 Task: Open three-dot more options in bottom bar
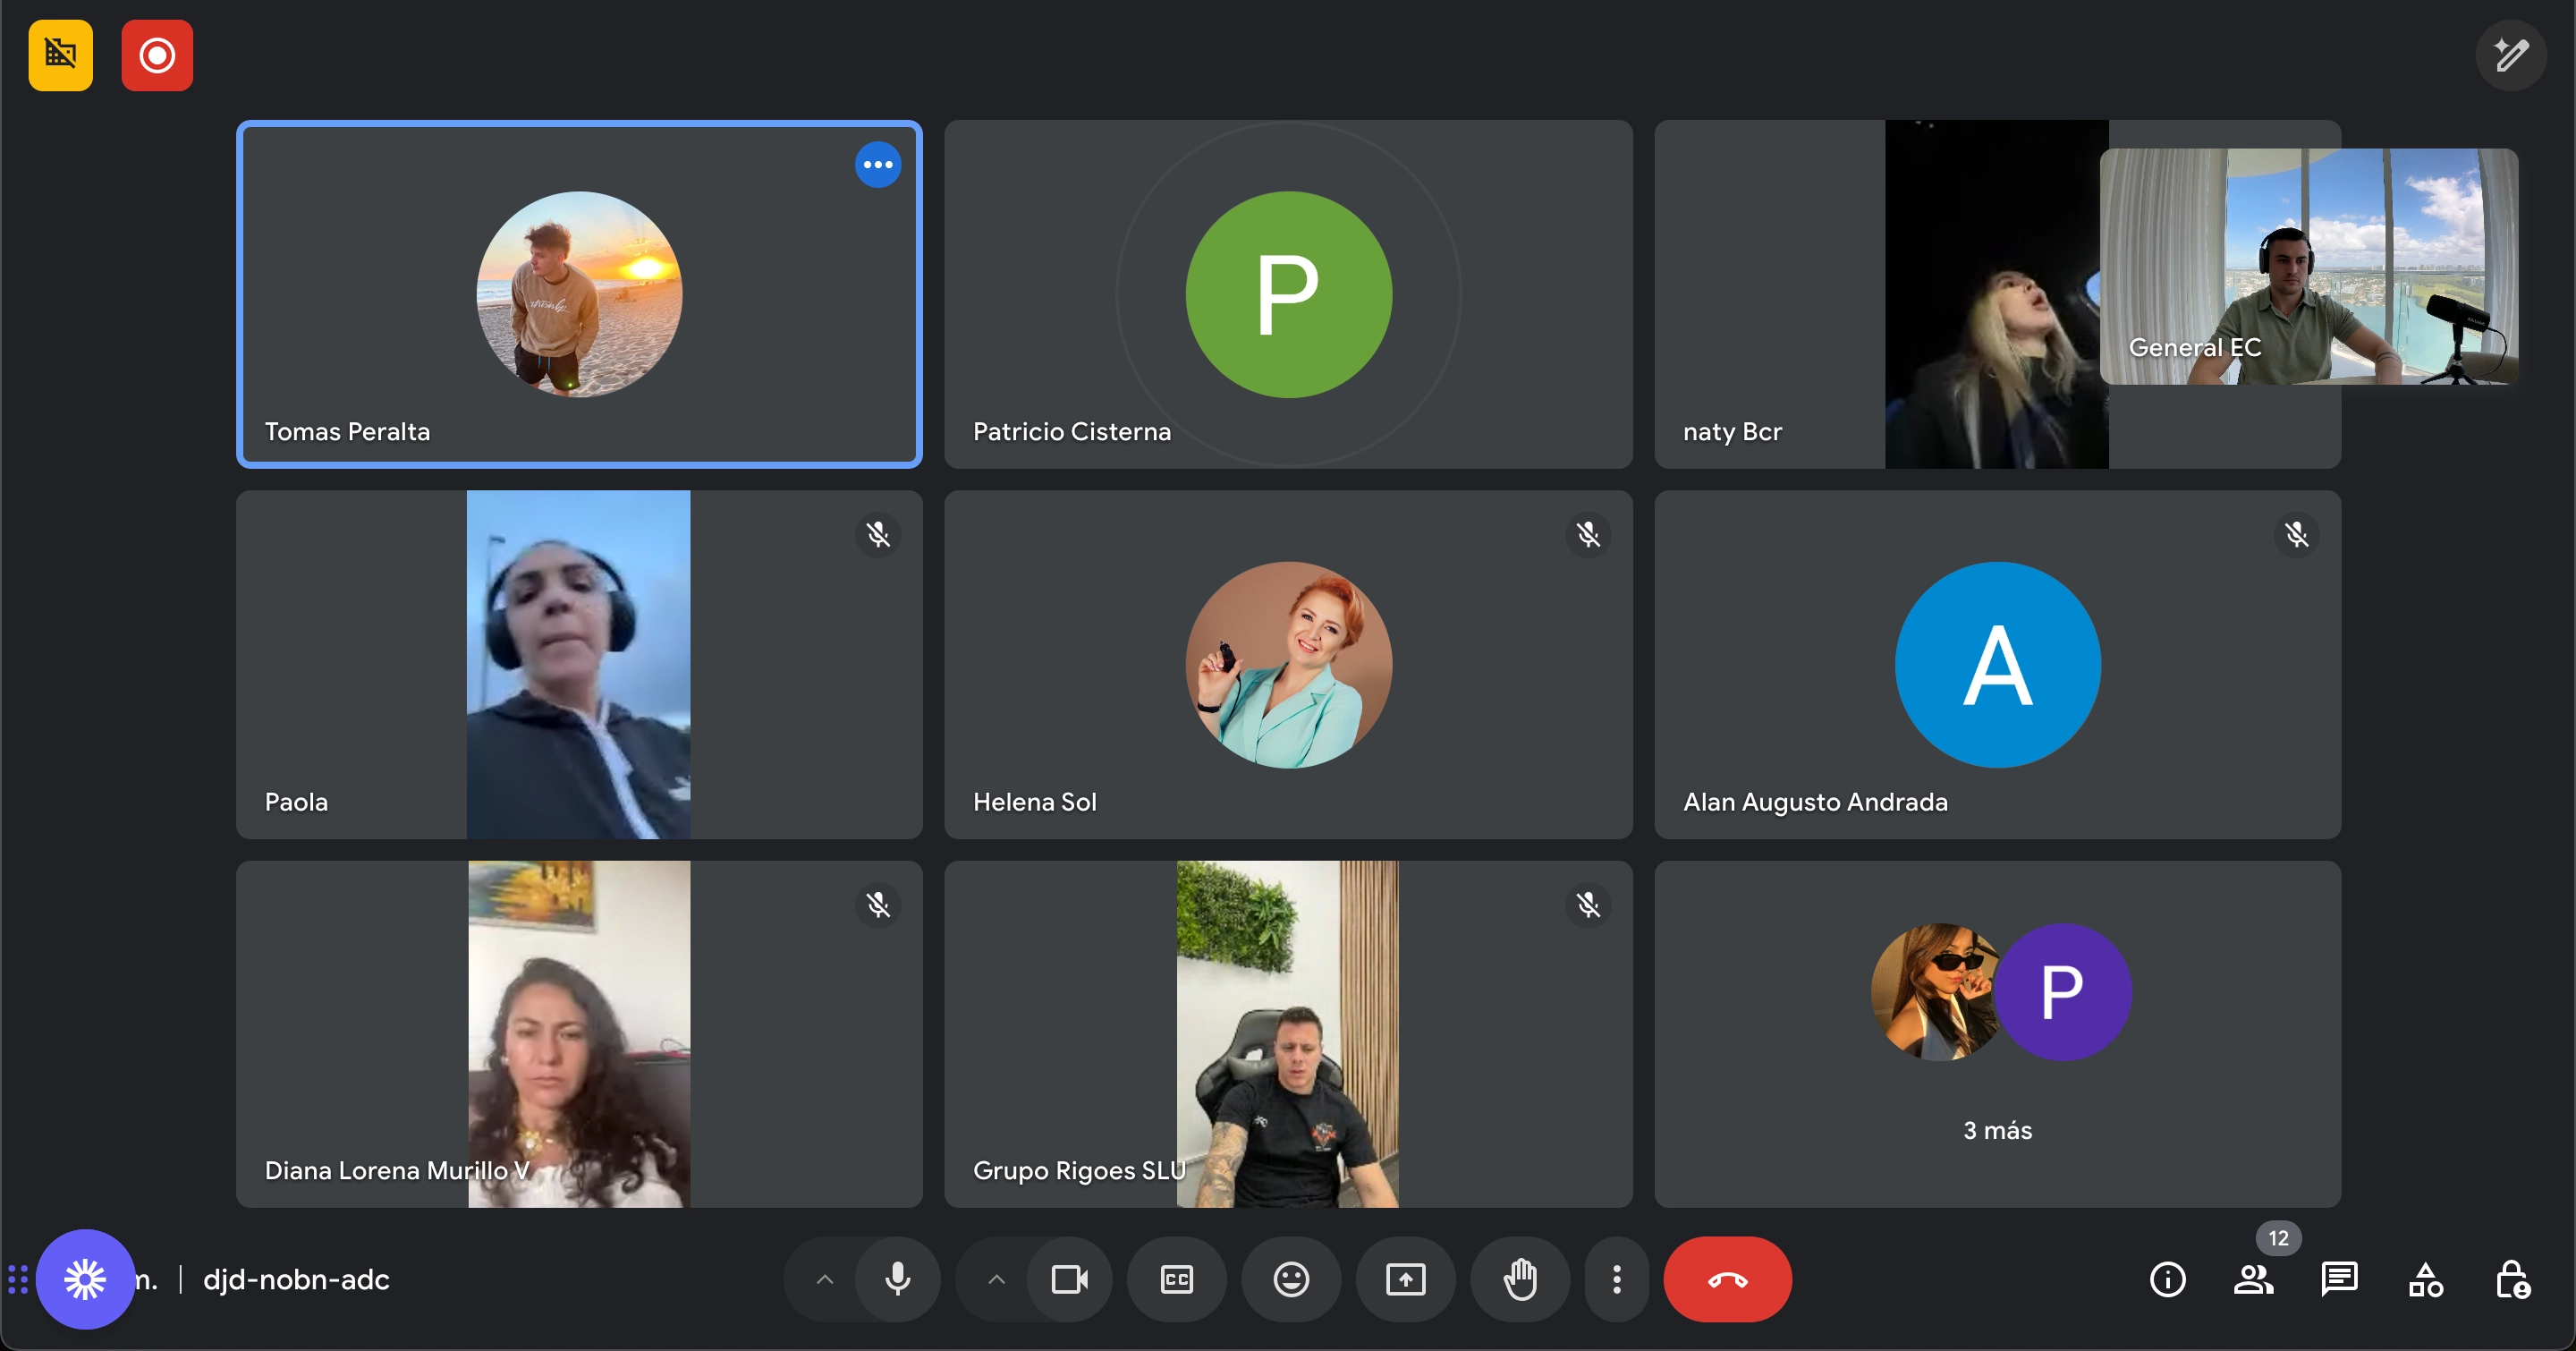click(1616, 1279)
